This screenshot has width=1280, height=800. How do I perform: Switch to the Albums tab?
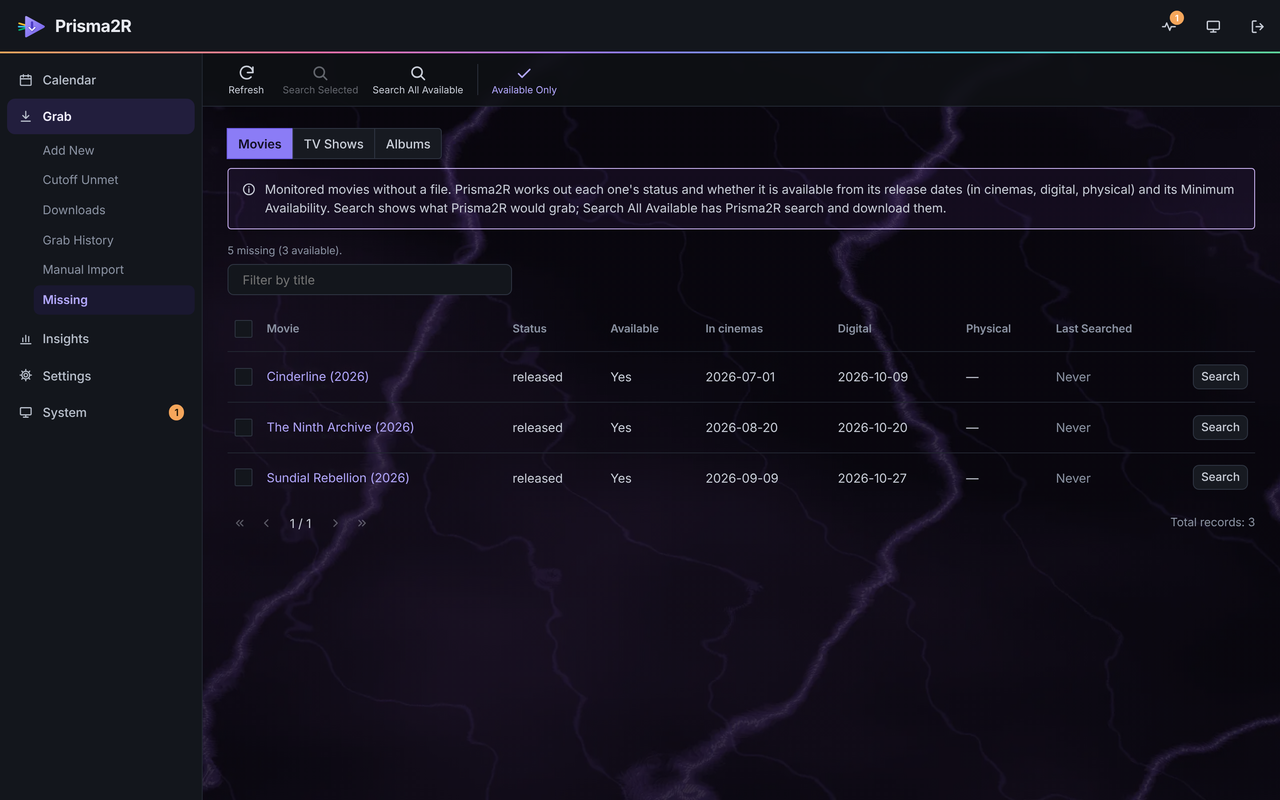pos(408,144)
